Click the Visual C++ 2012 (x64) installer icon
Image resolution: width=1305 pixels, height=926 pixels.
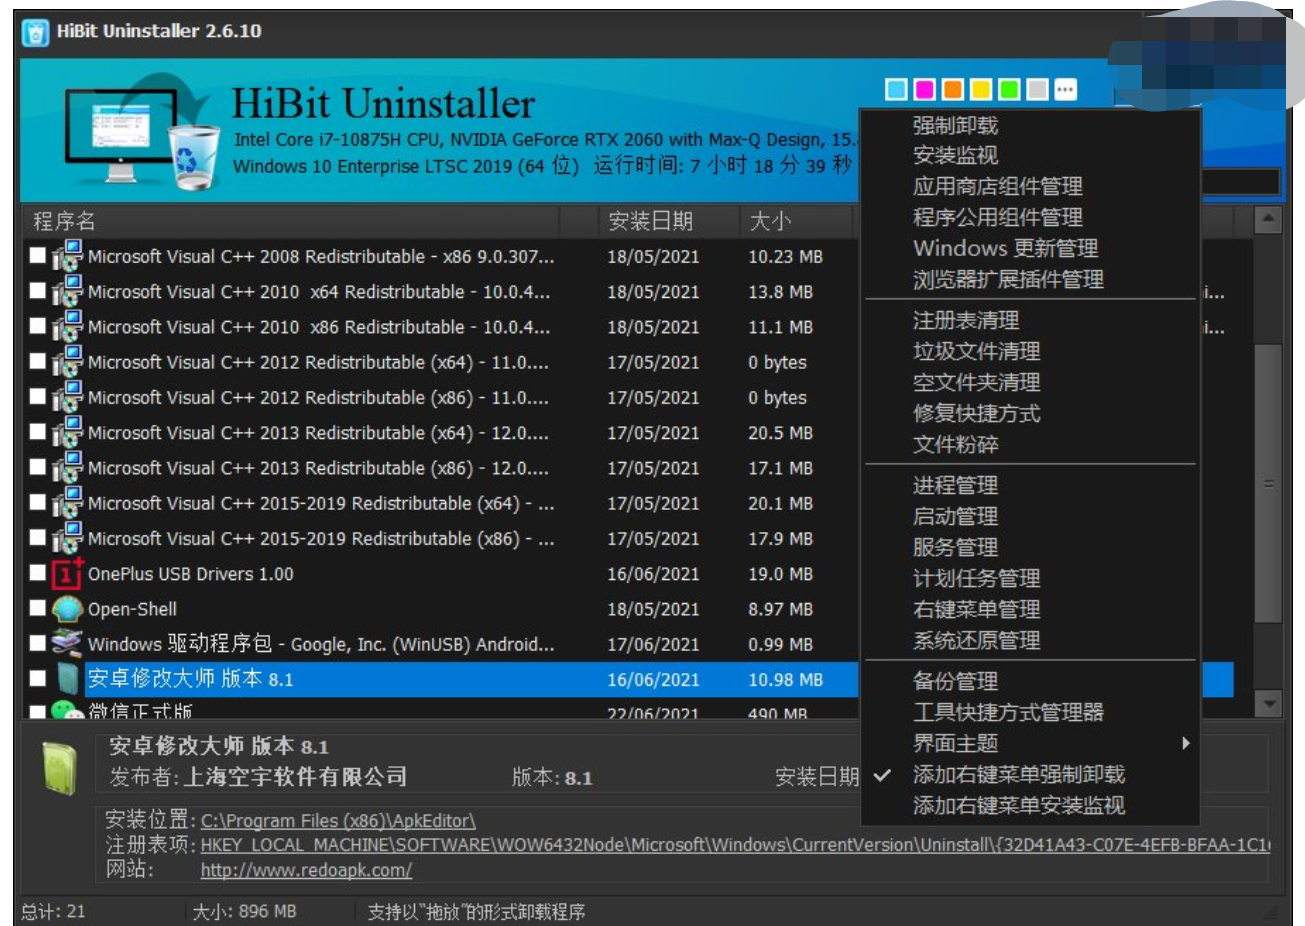(x=67, y=362)
